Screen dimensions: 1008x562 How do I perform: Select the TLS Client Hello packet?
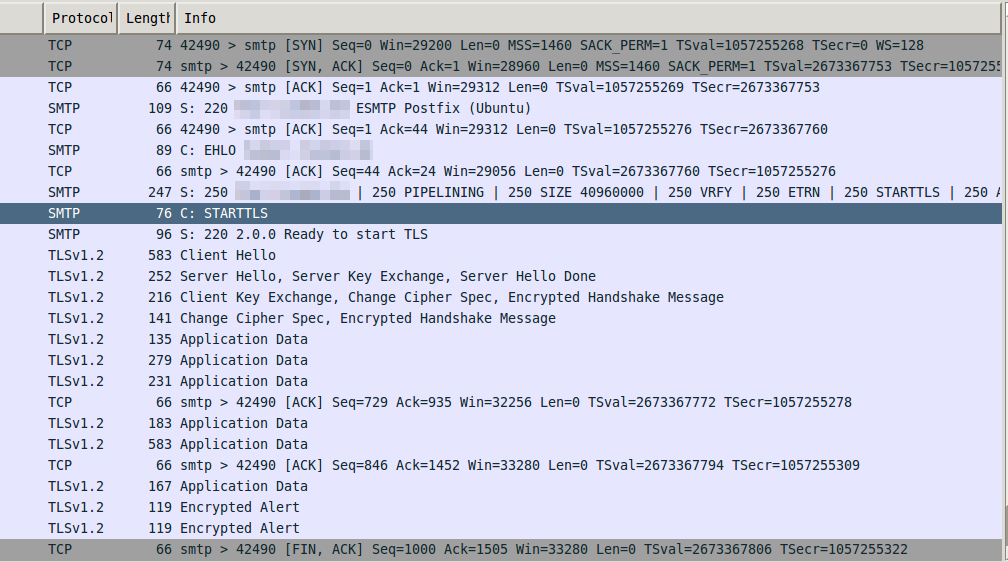[x=400, y=255]
